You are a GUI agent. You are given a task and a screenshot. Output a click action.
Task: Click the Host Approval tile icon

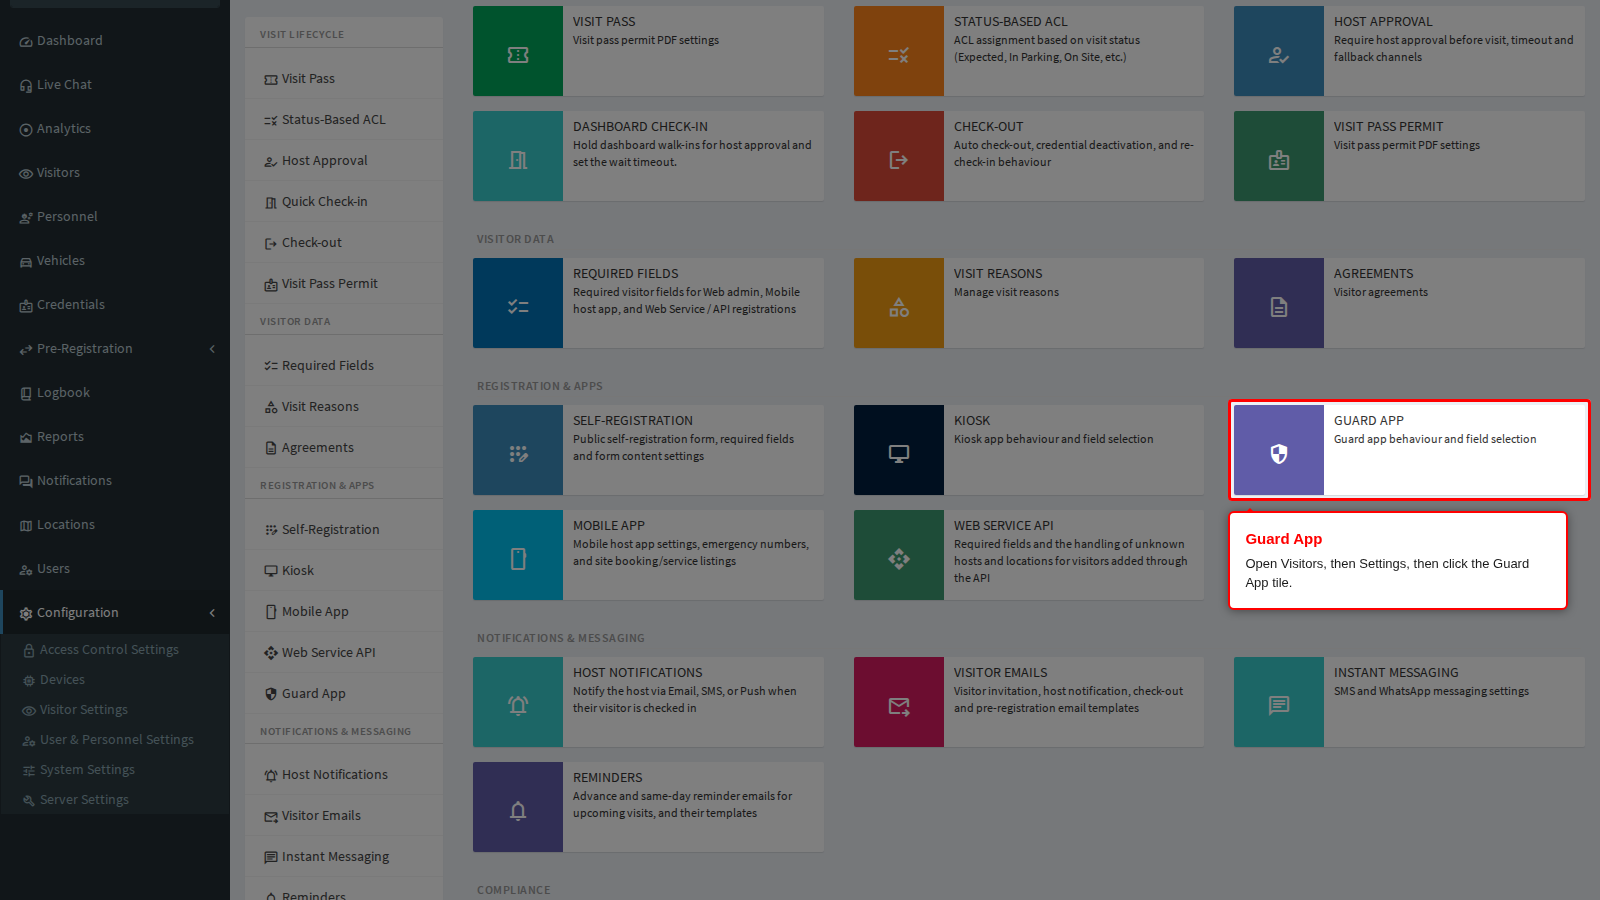[1279, 51]
